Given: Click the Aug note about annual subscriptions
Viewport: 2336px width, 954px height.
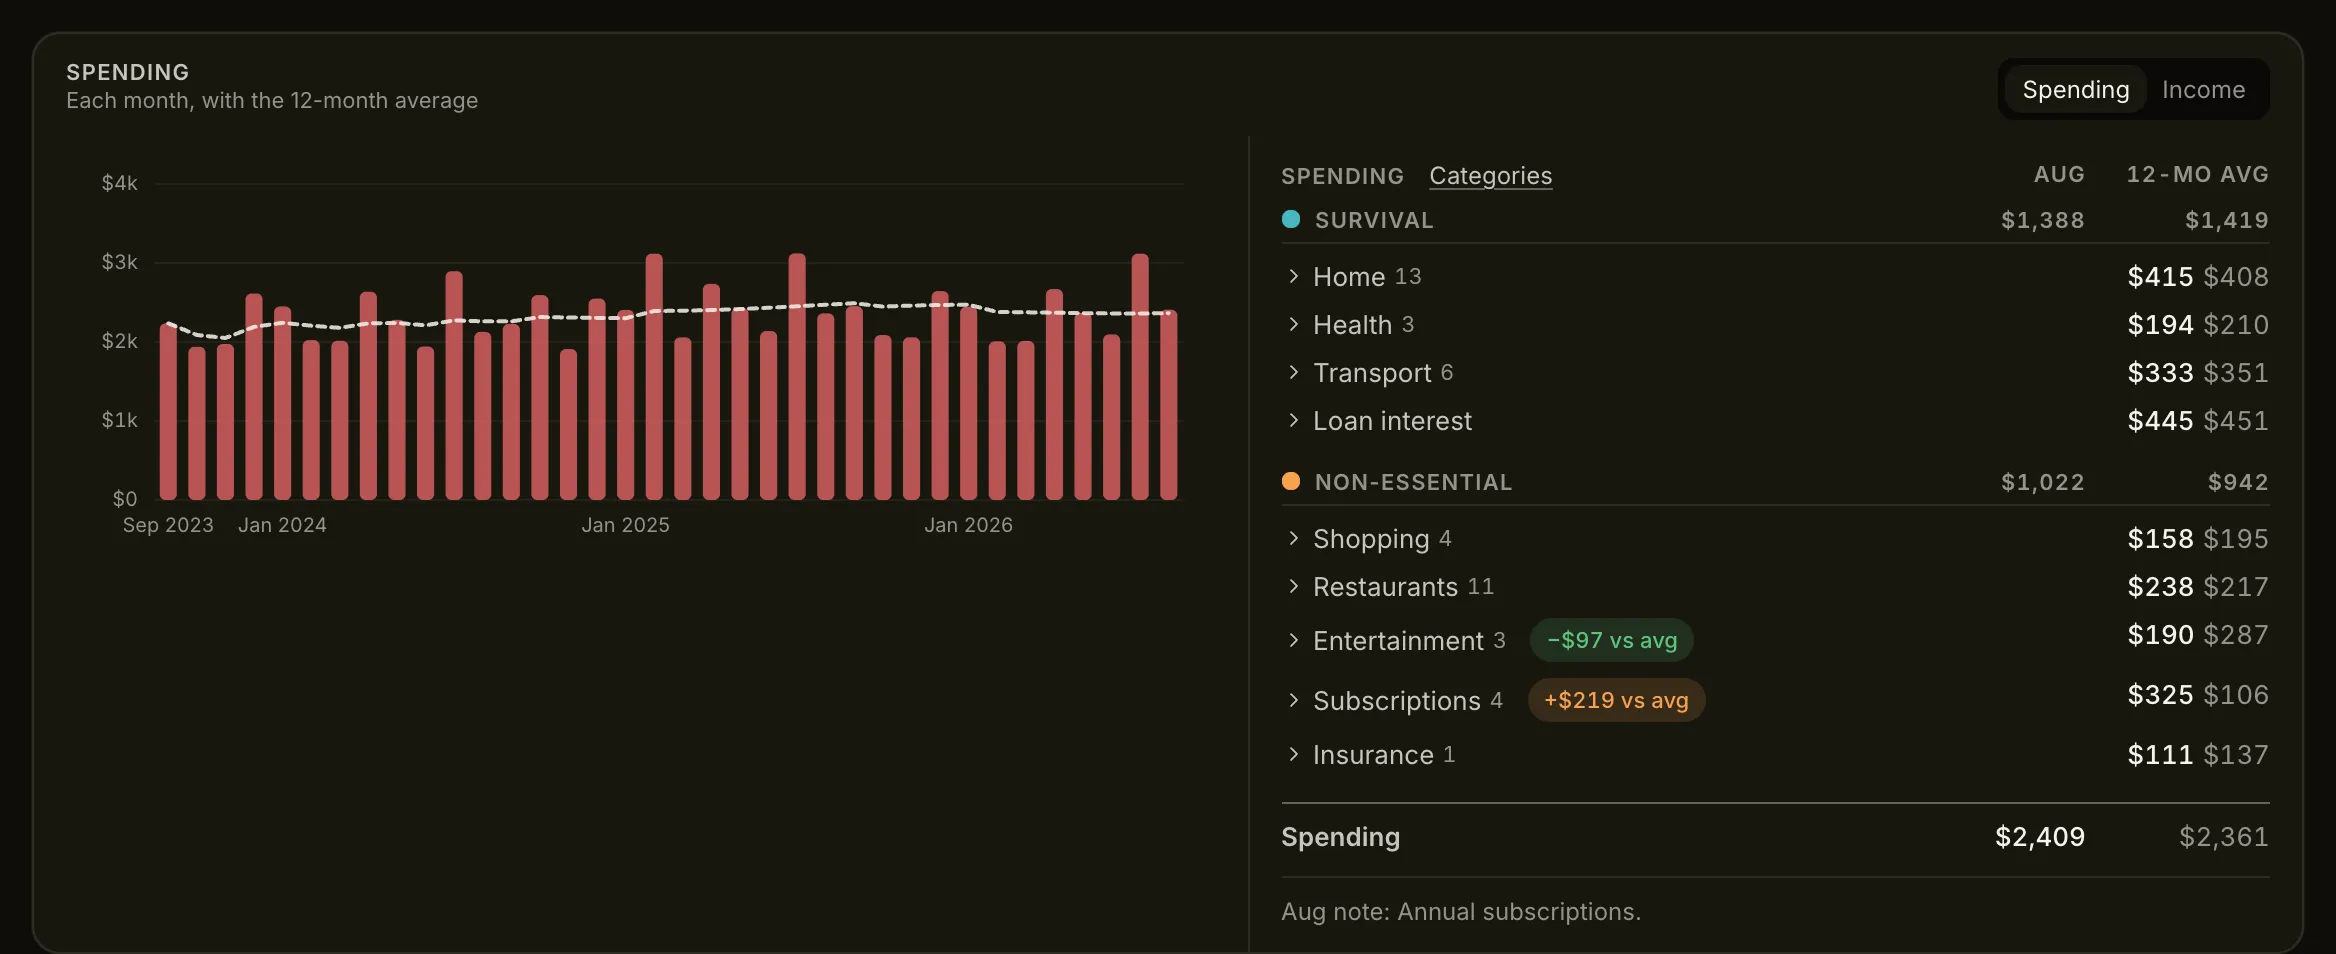Looking at the screenshot, I should pos(1461,912).
